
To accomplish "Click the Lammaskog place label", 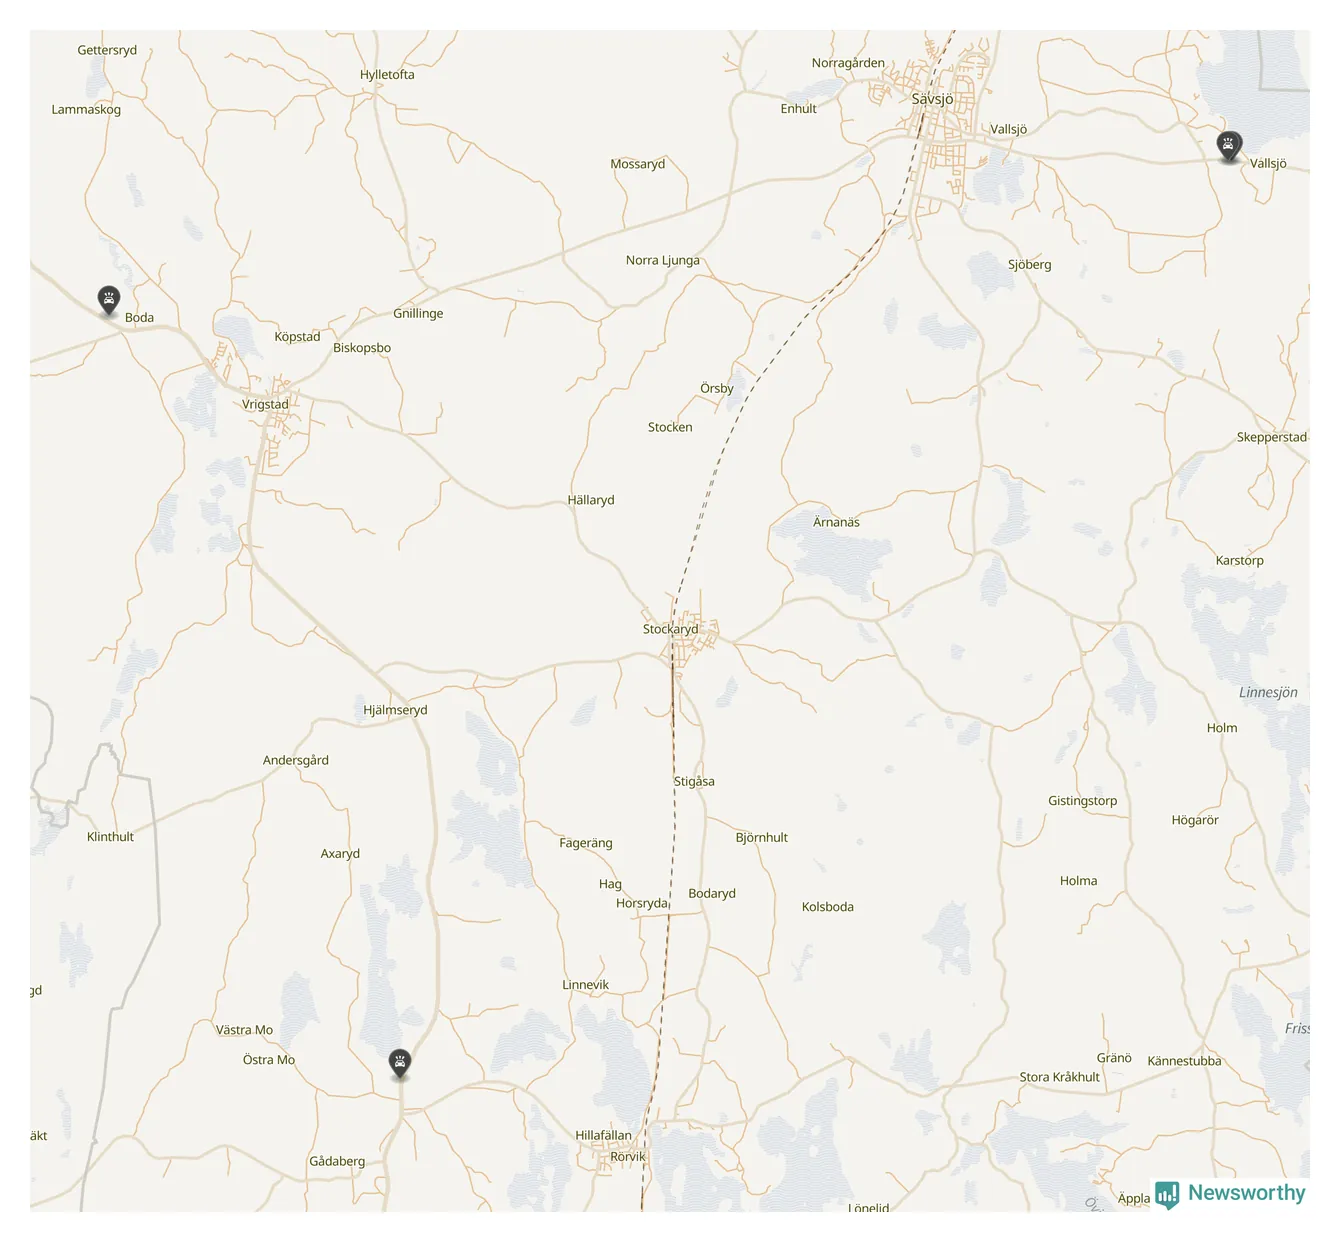I will [86, 109].
